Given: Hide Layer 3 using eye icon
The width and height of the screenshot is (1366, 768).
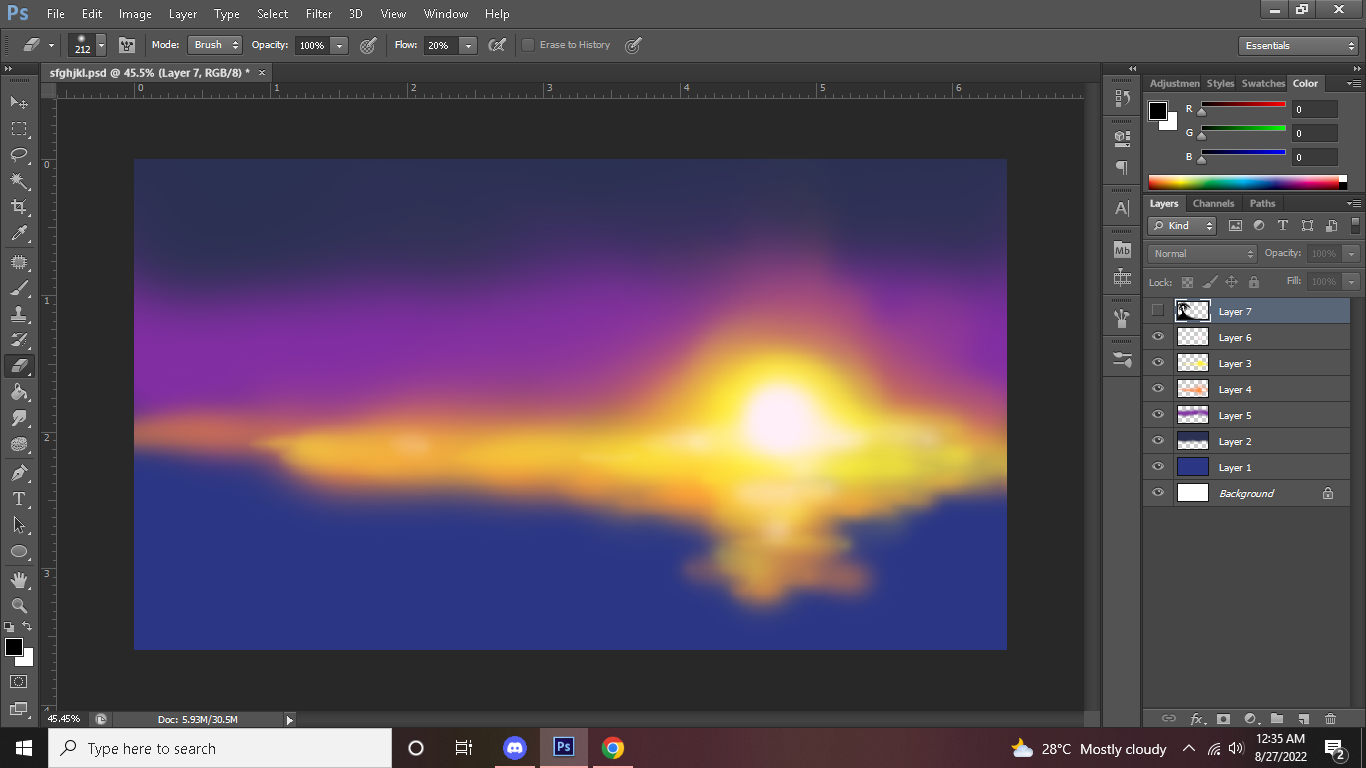Looking at the screenshot, I should [1158, 363].
